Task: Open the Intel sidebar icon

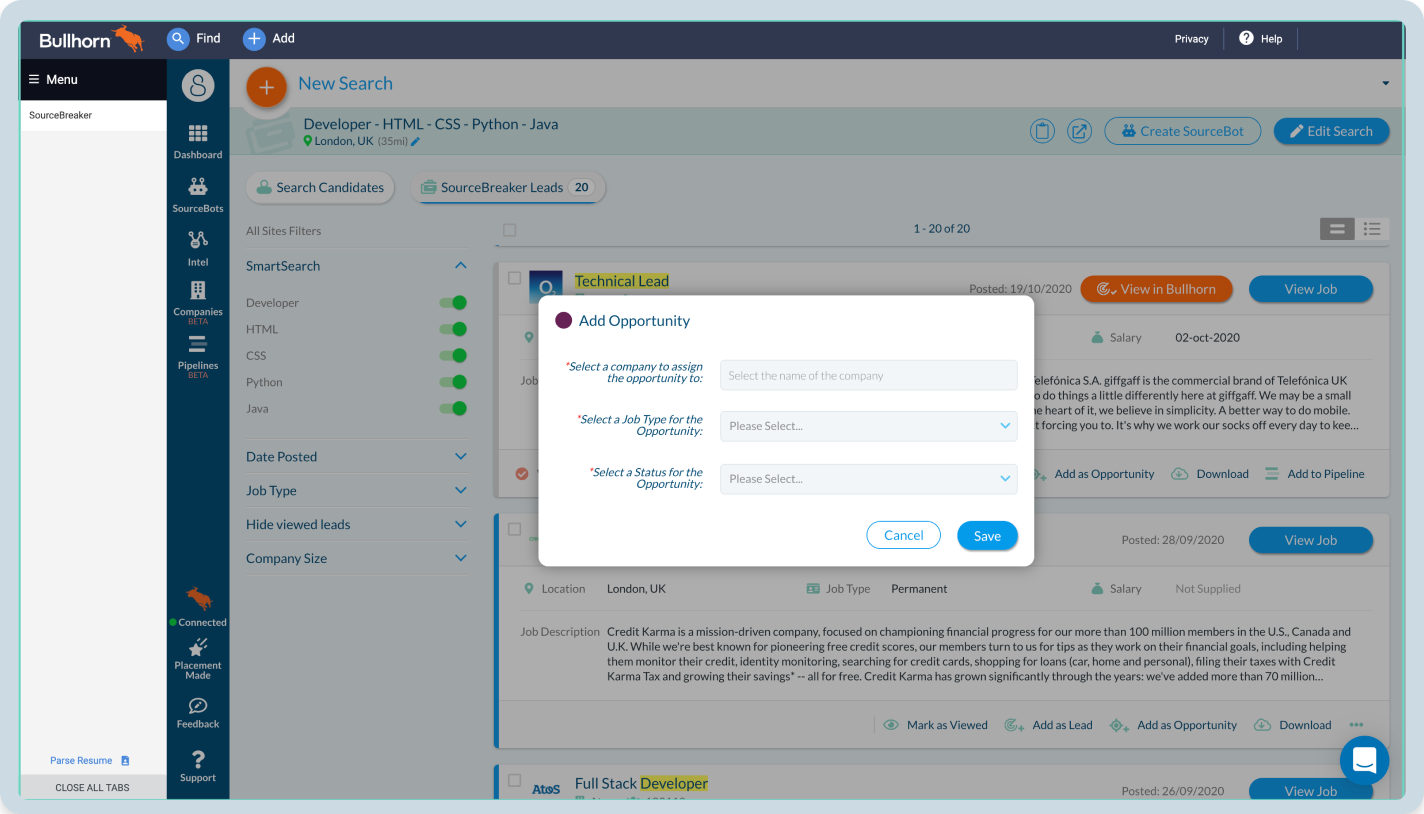Action: click(198, 240)
